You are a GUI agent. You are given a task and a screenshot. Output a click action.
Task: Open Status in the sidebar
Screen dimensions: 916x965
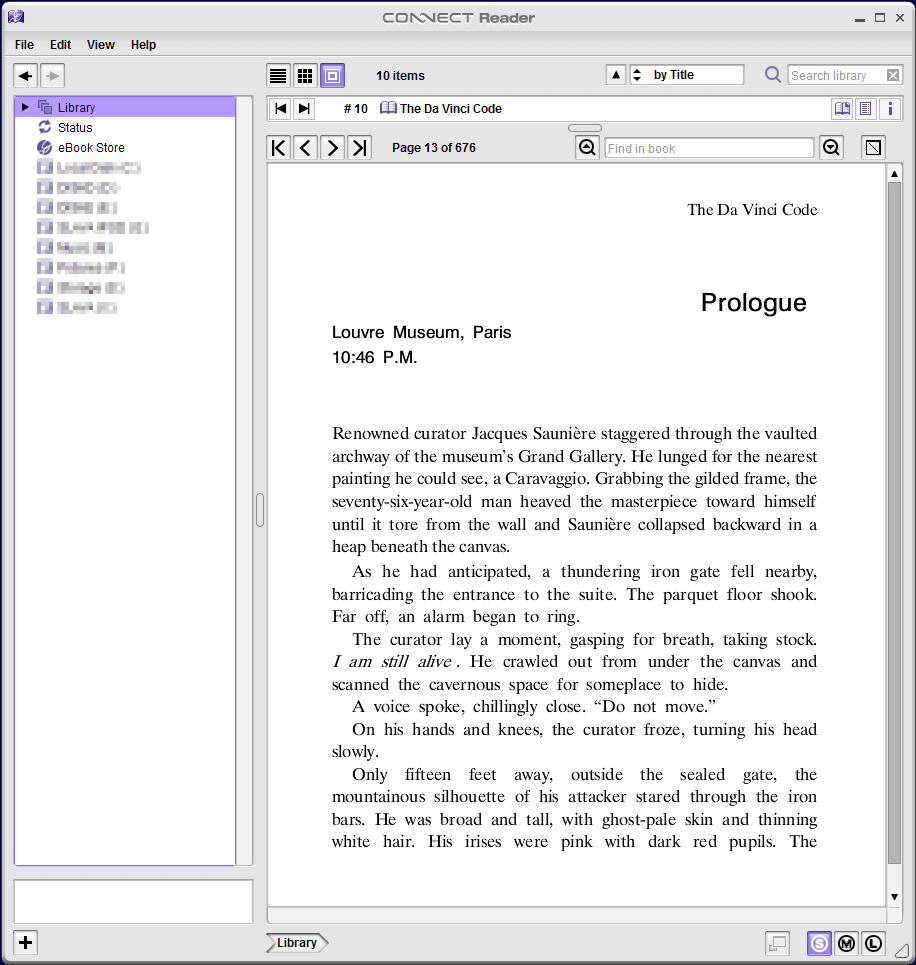[x=75, y=127]
